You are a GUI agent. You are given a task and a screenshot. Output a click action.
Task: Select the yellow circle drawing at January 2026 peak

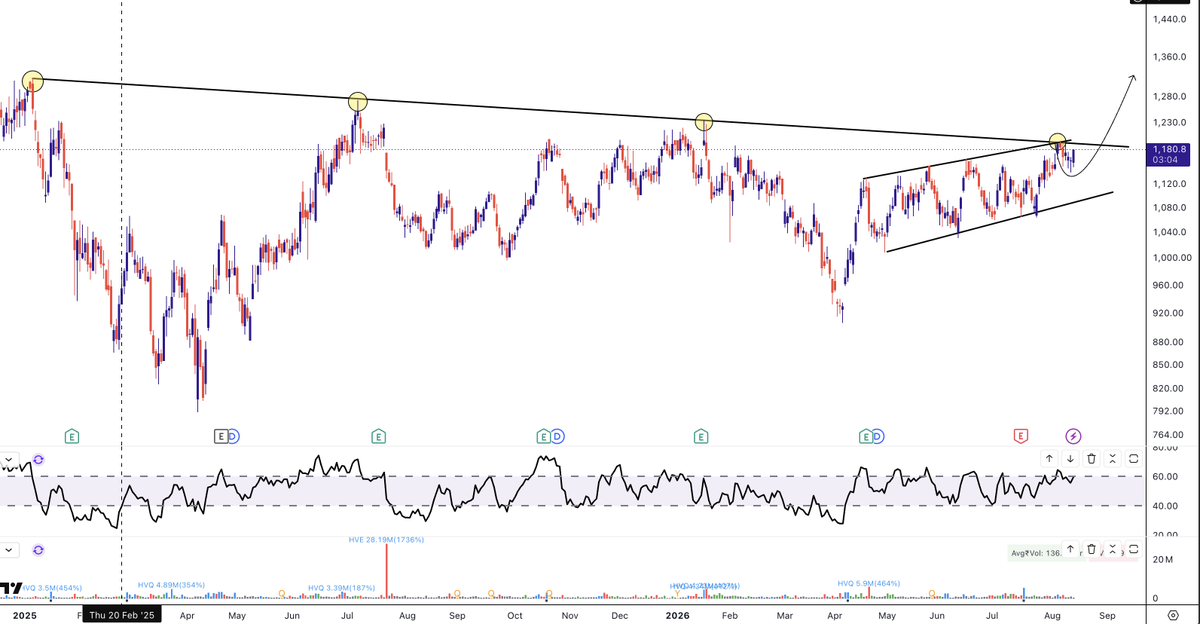(704, 121)
